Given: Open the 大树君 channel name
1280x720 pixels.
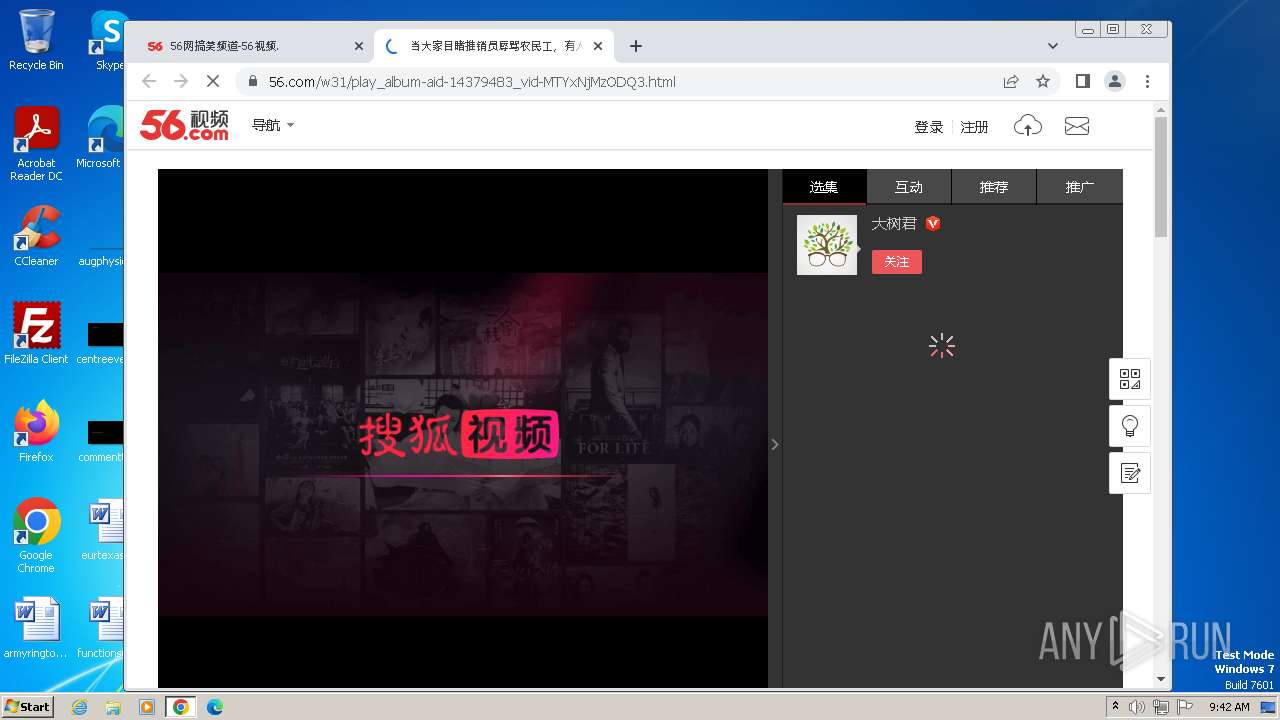Looking at the screenshot, I should (x=894, y=224).
